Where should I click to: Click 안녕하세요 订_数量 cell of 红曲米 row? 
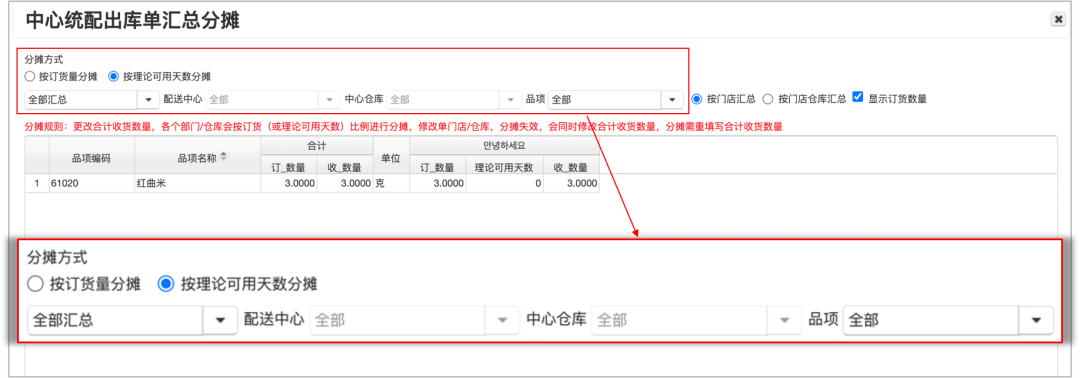pos(437,183)
